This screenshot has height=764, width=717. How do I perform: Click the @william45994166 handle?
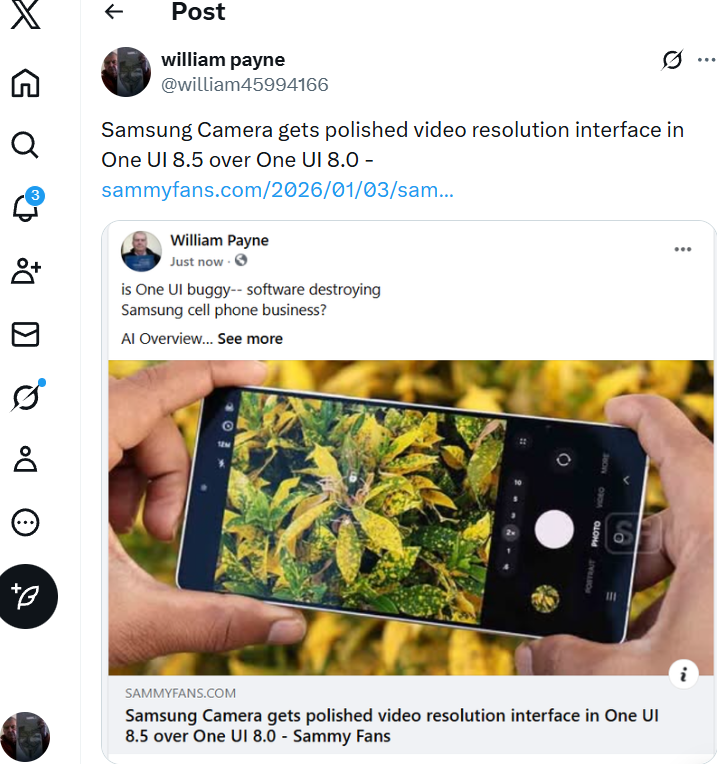[x=244, y=85]
